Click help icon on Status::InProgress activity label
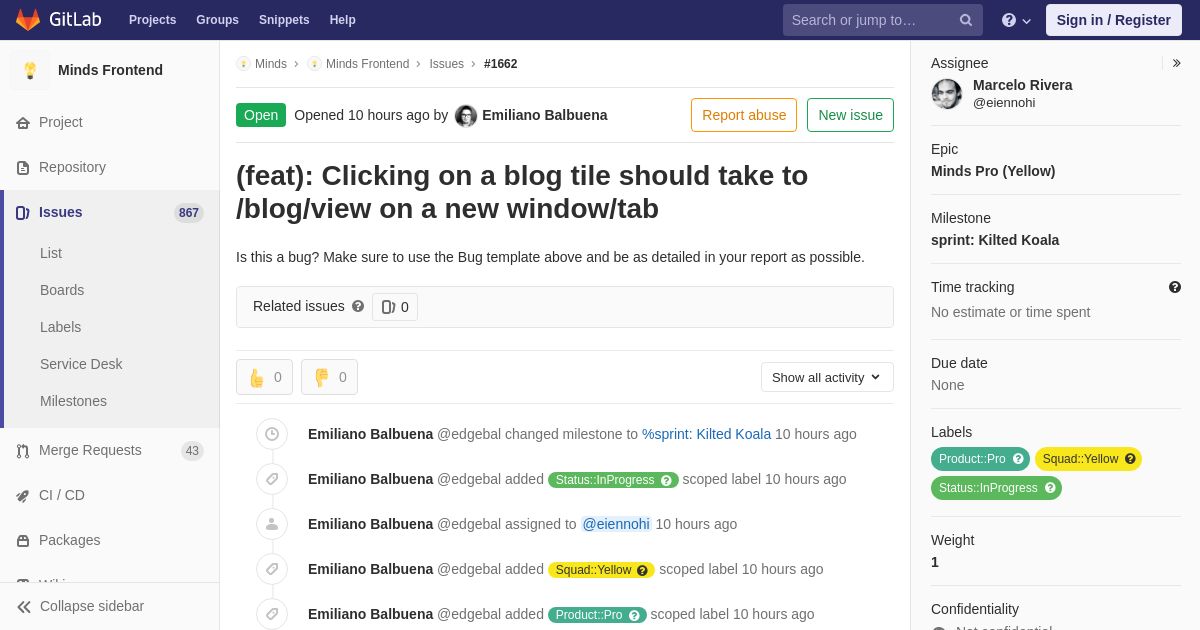1200x630 pixels. 666,480
